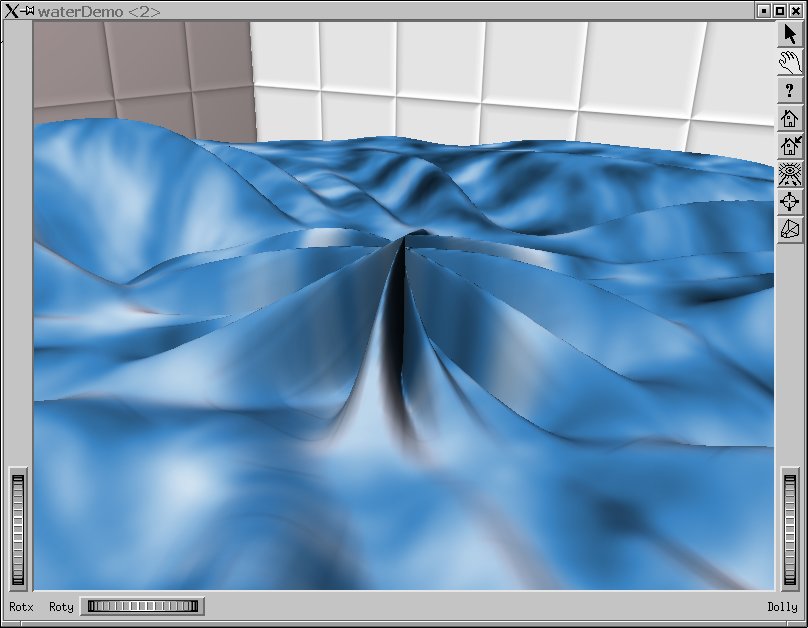Image resolution: width=808 pixels, height=628 pixels.
Task: Select the arrow pick mode tool
Action: pyautogui.click(x=789, y=35)
